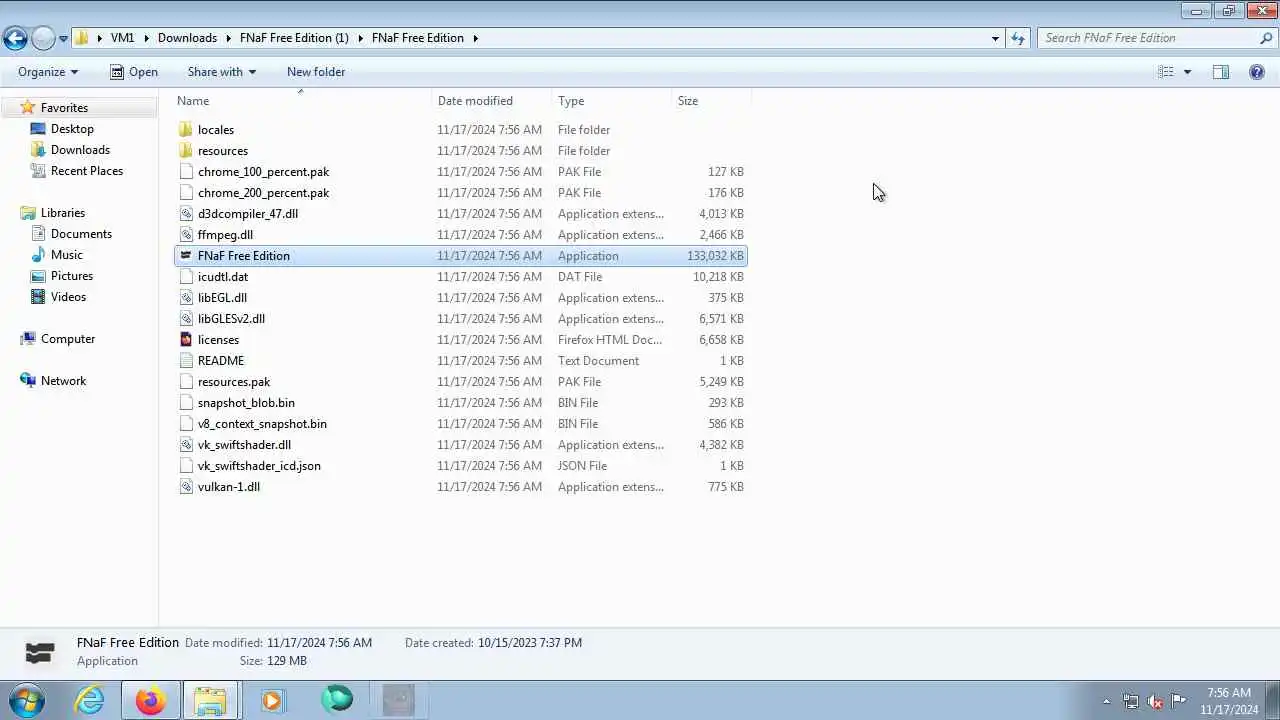The width and height of the screenshot is (1280, 720).
Task: Click in the Search FNaF Free Edition box
Action: [x=1148, y=38]
